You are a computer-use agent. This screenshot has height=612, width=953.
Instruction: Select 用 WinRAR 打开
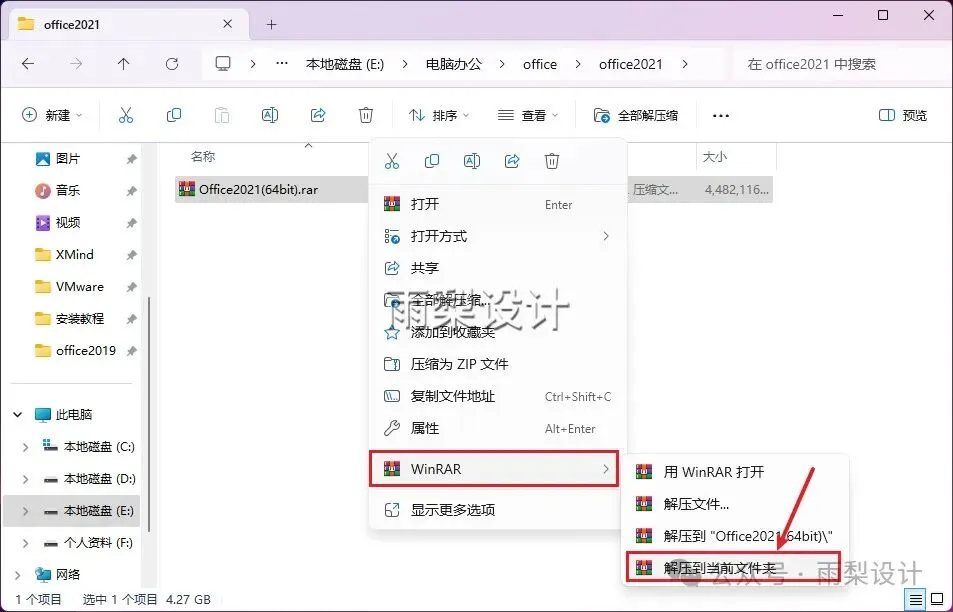pos(735,472)
